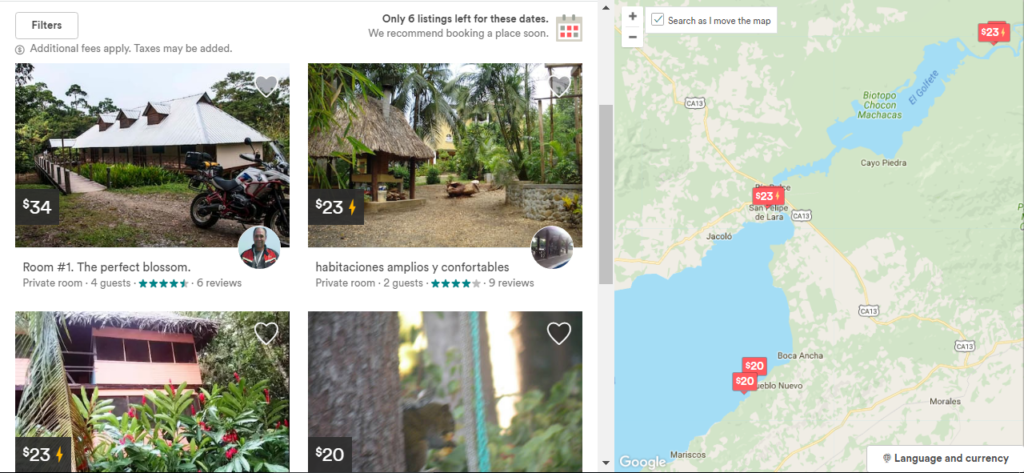Save 'Room #1. The perfect blossom' with heart icon
Viewport: 1024px width, 473px height.
[x=266, y=86]
